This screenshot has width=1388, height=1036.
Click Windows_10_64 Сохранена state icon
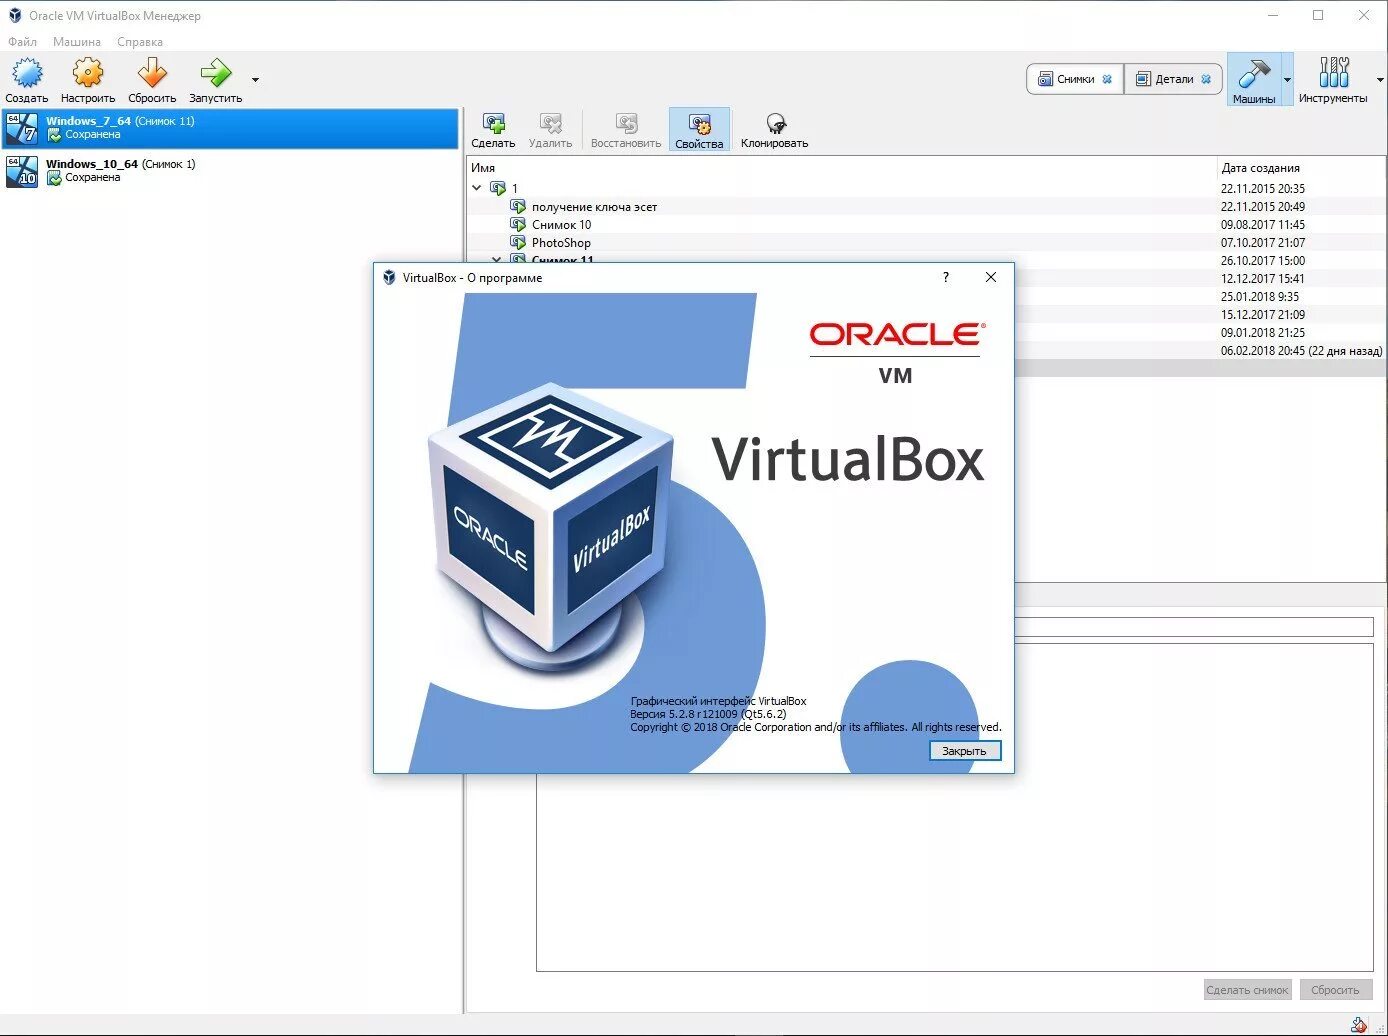click(x=54, y=178)
